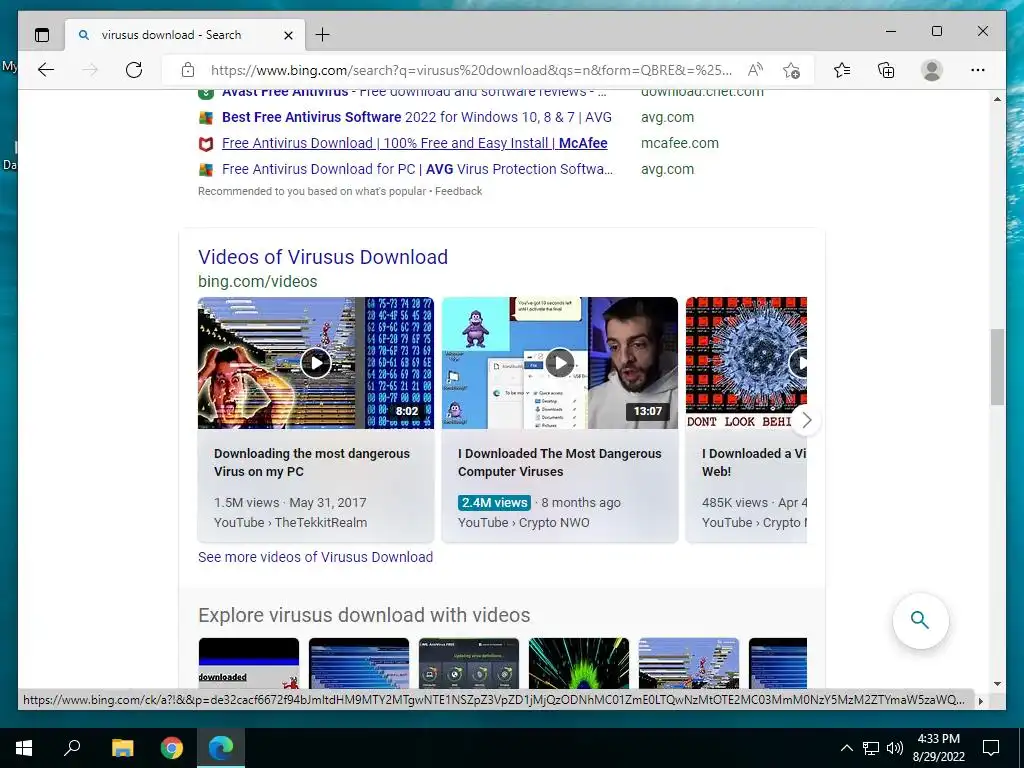
Task: Click the address bar URL field
Action: [471, 70]
